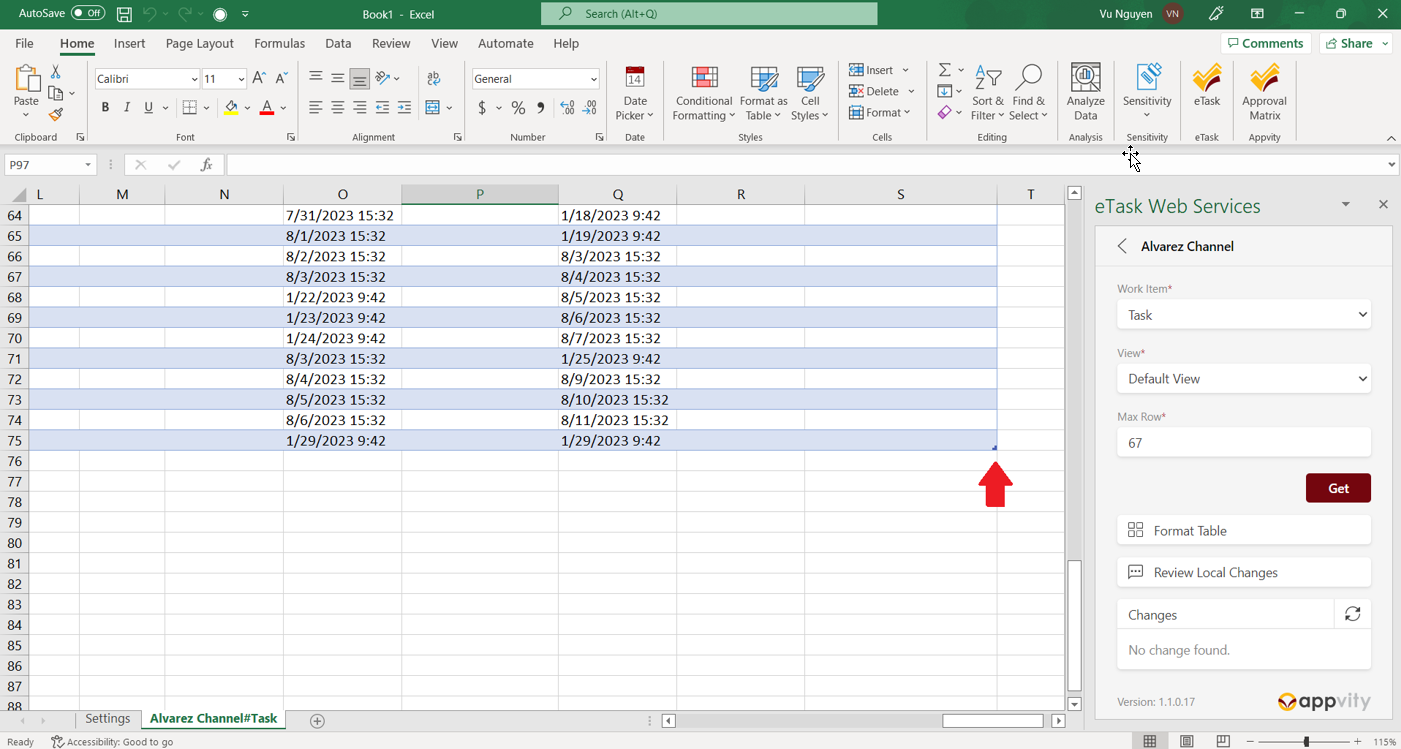The height and width of the screenshot is (749, 1401).
Task: Toggle Bold formatting
Action: (x=105, y=108)
